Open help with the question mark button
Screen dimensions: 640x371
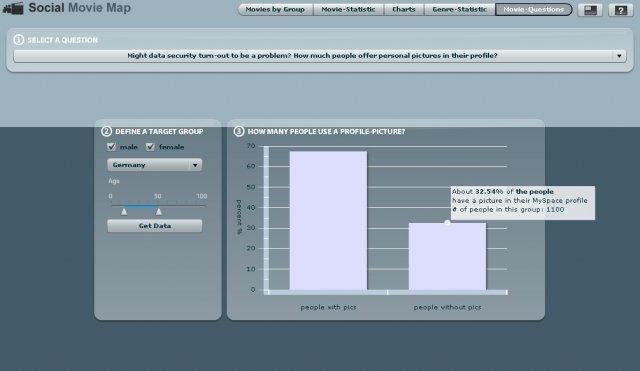[x=620, y=10]
